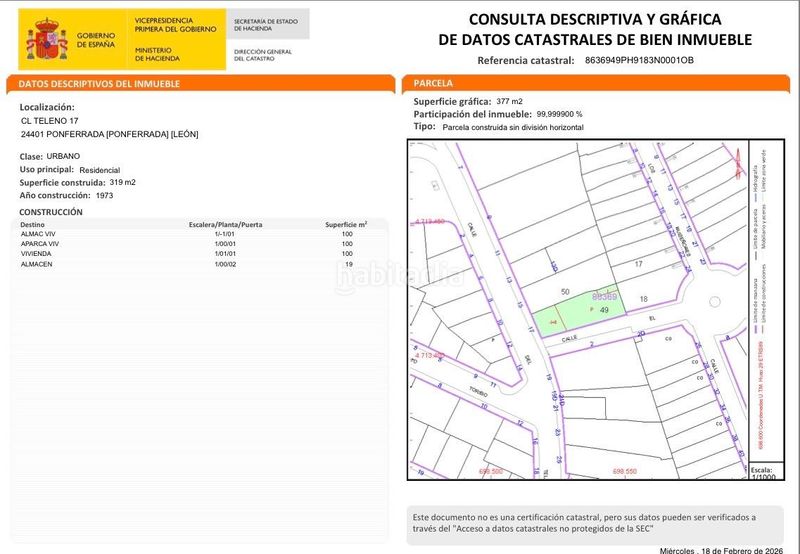Image resolution: width=800 pixels, height=554 pixels.
Task: Click the "Participación del inmueble:" label
Action: 472,114
